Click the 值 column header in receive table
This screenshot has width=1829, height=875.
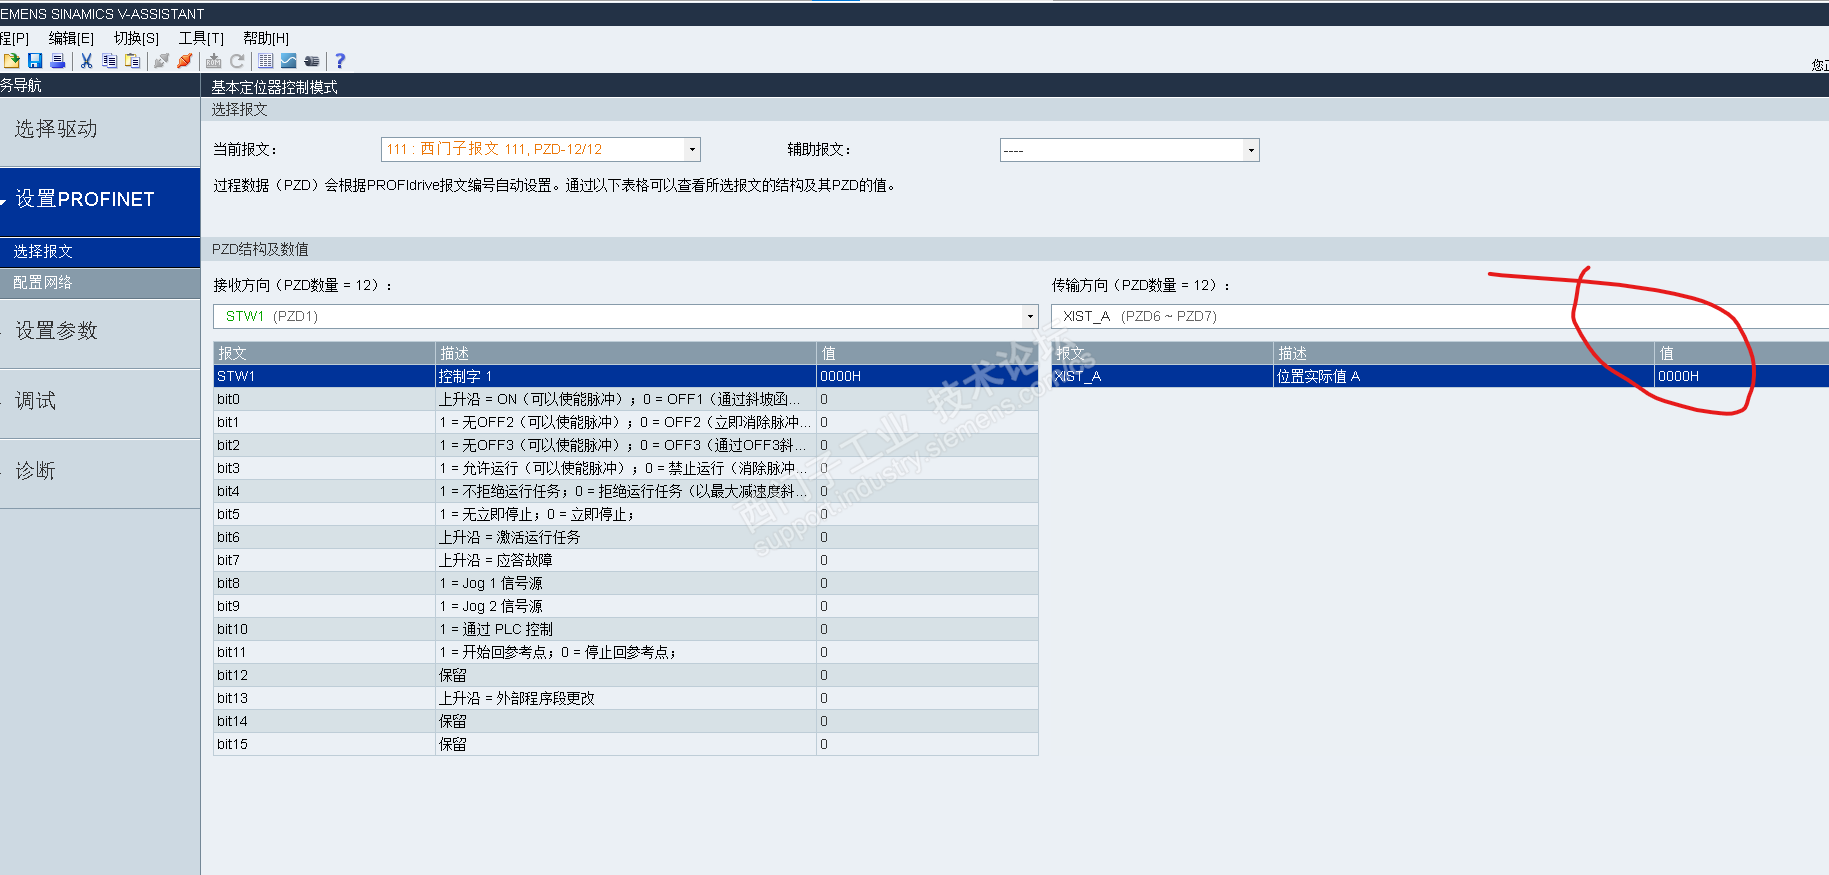928,353
